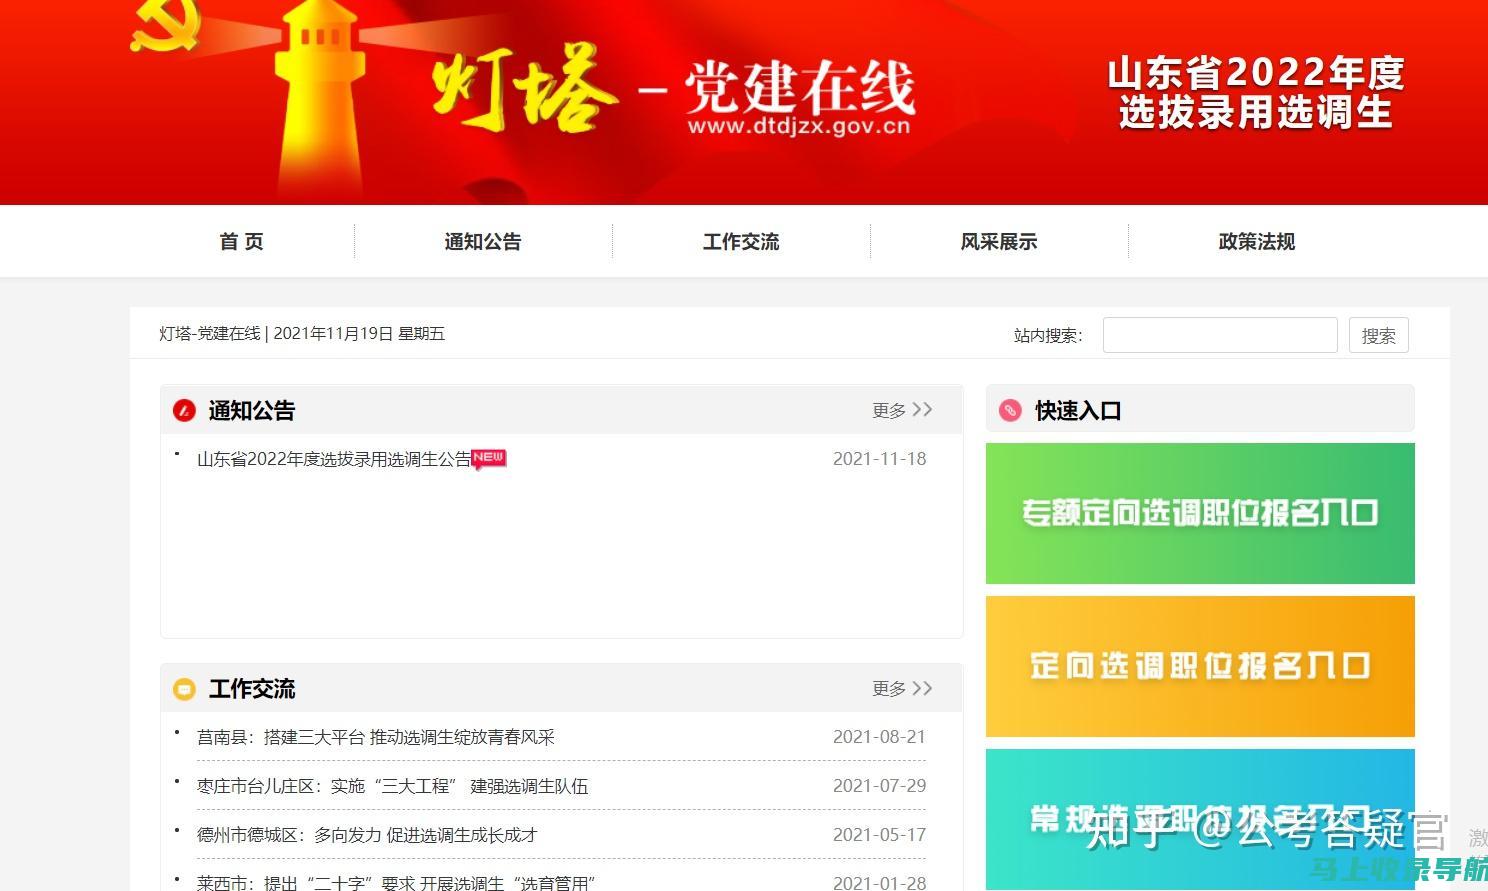Image resolution: width=1488 pixels, height=891 pixels.
Task: Click the 工作交流 panel heading
Action: click(252, 689)
